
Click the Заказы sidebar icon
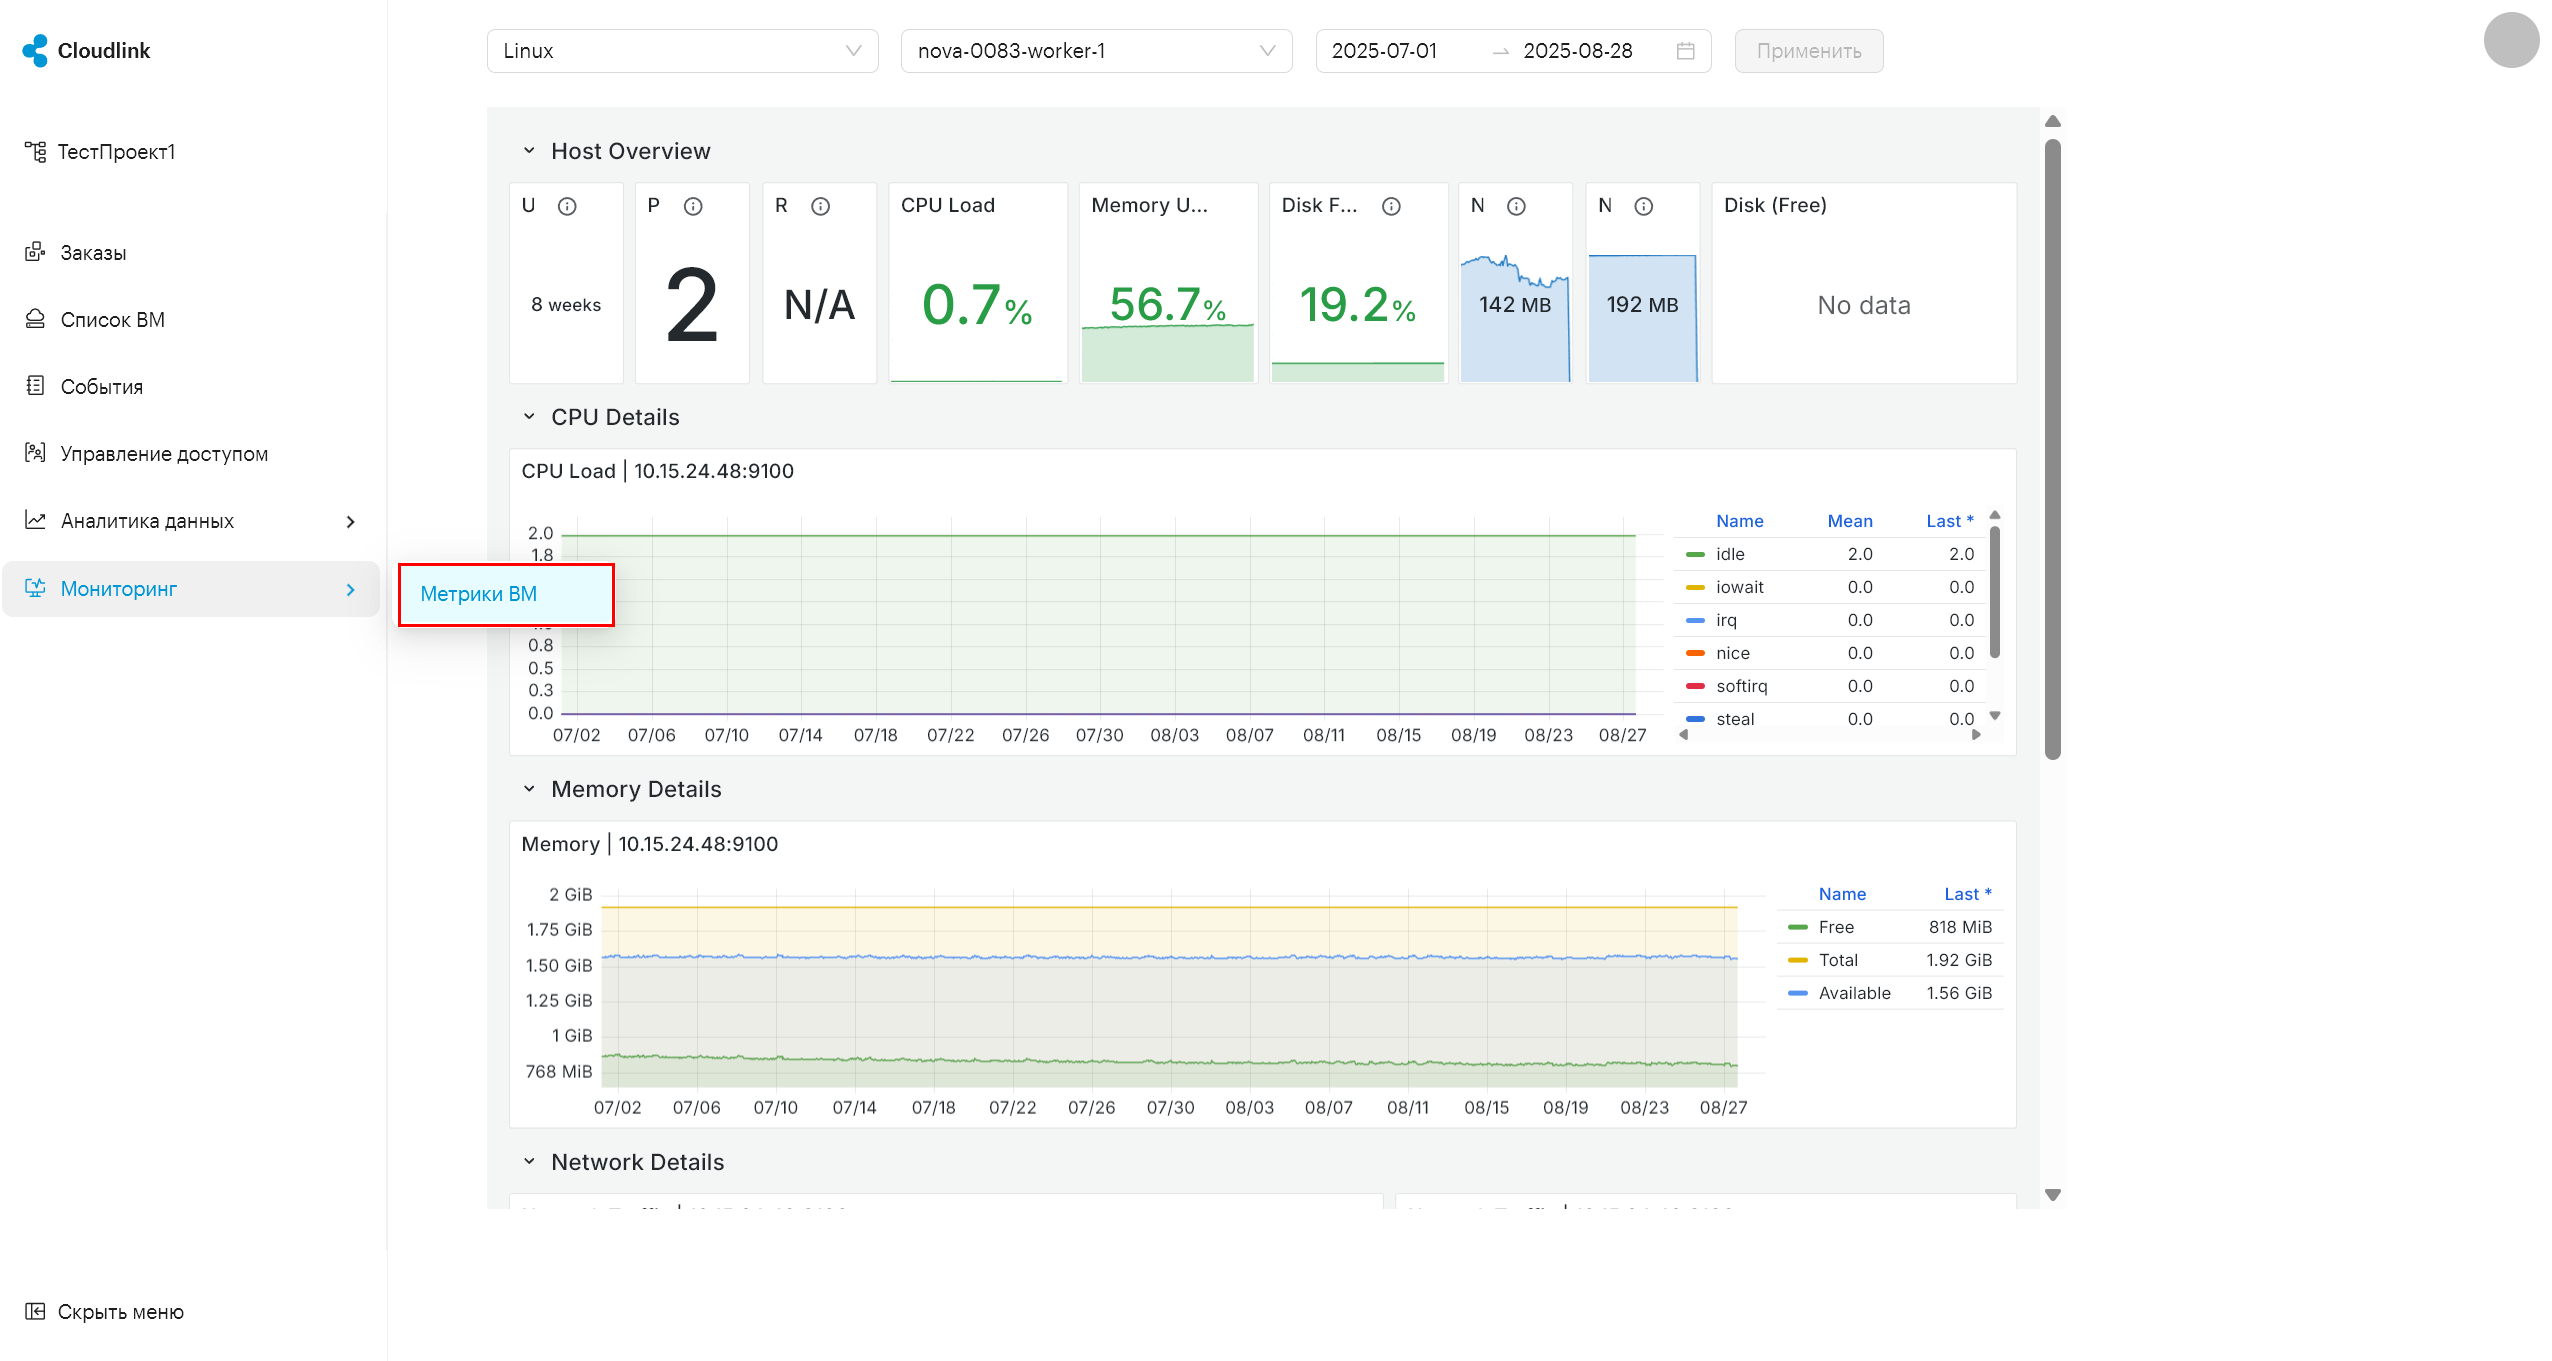pos(35,252)
